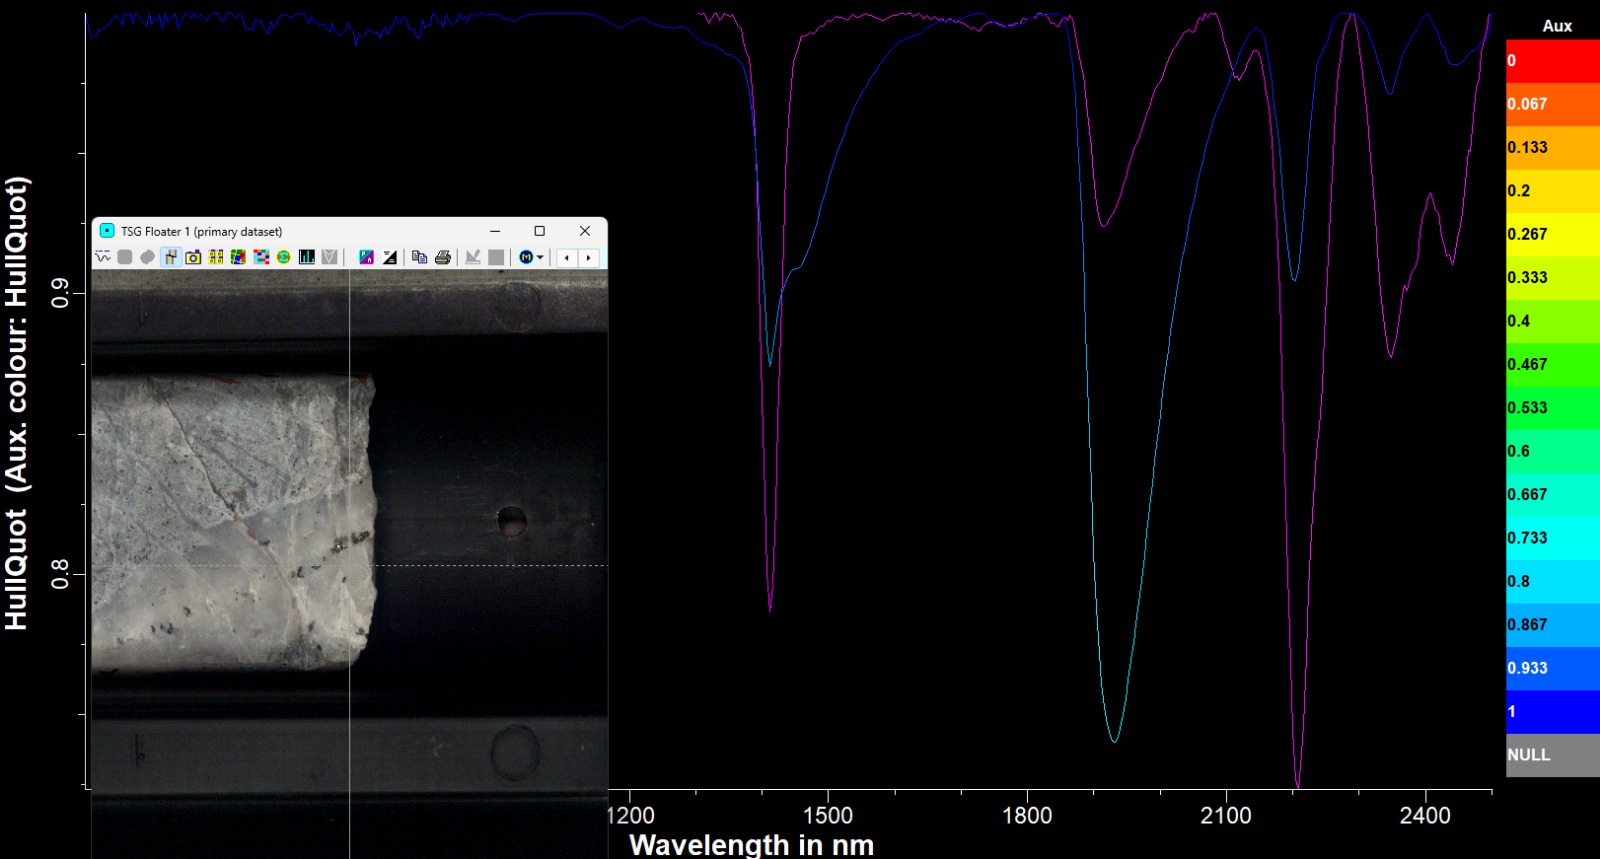This screenshot has height=859, width=1600.
Task: Click the 0.9 y-axis tick label
Action: click(60, 292)
